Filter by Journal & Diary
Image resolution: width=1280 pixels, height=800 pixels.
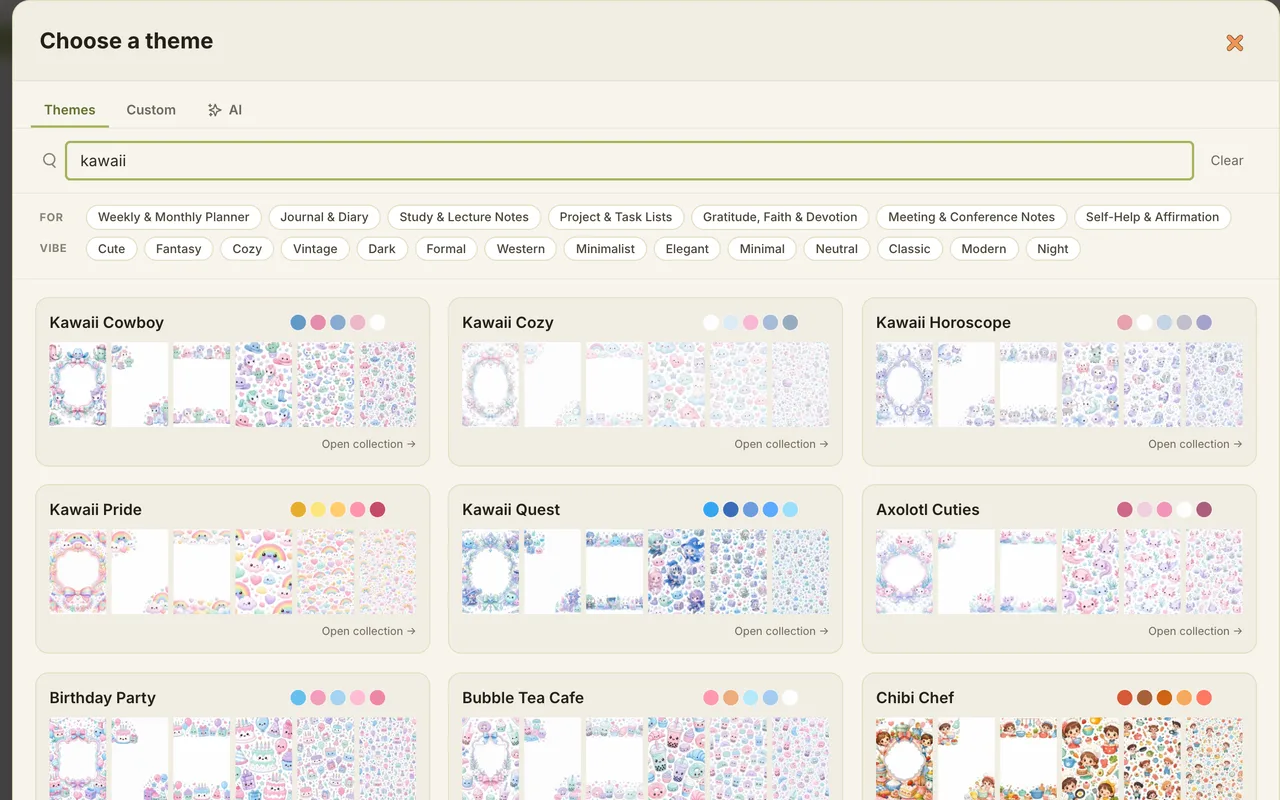(324, 217)
